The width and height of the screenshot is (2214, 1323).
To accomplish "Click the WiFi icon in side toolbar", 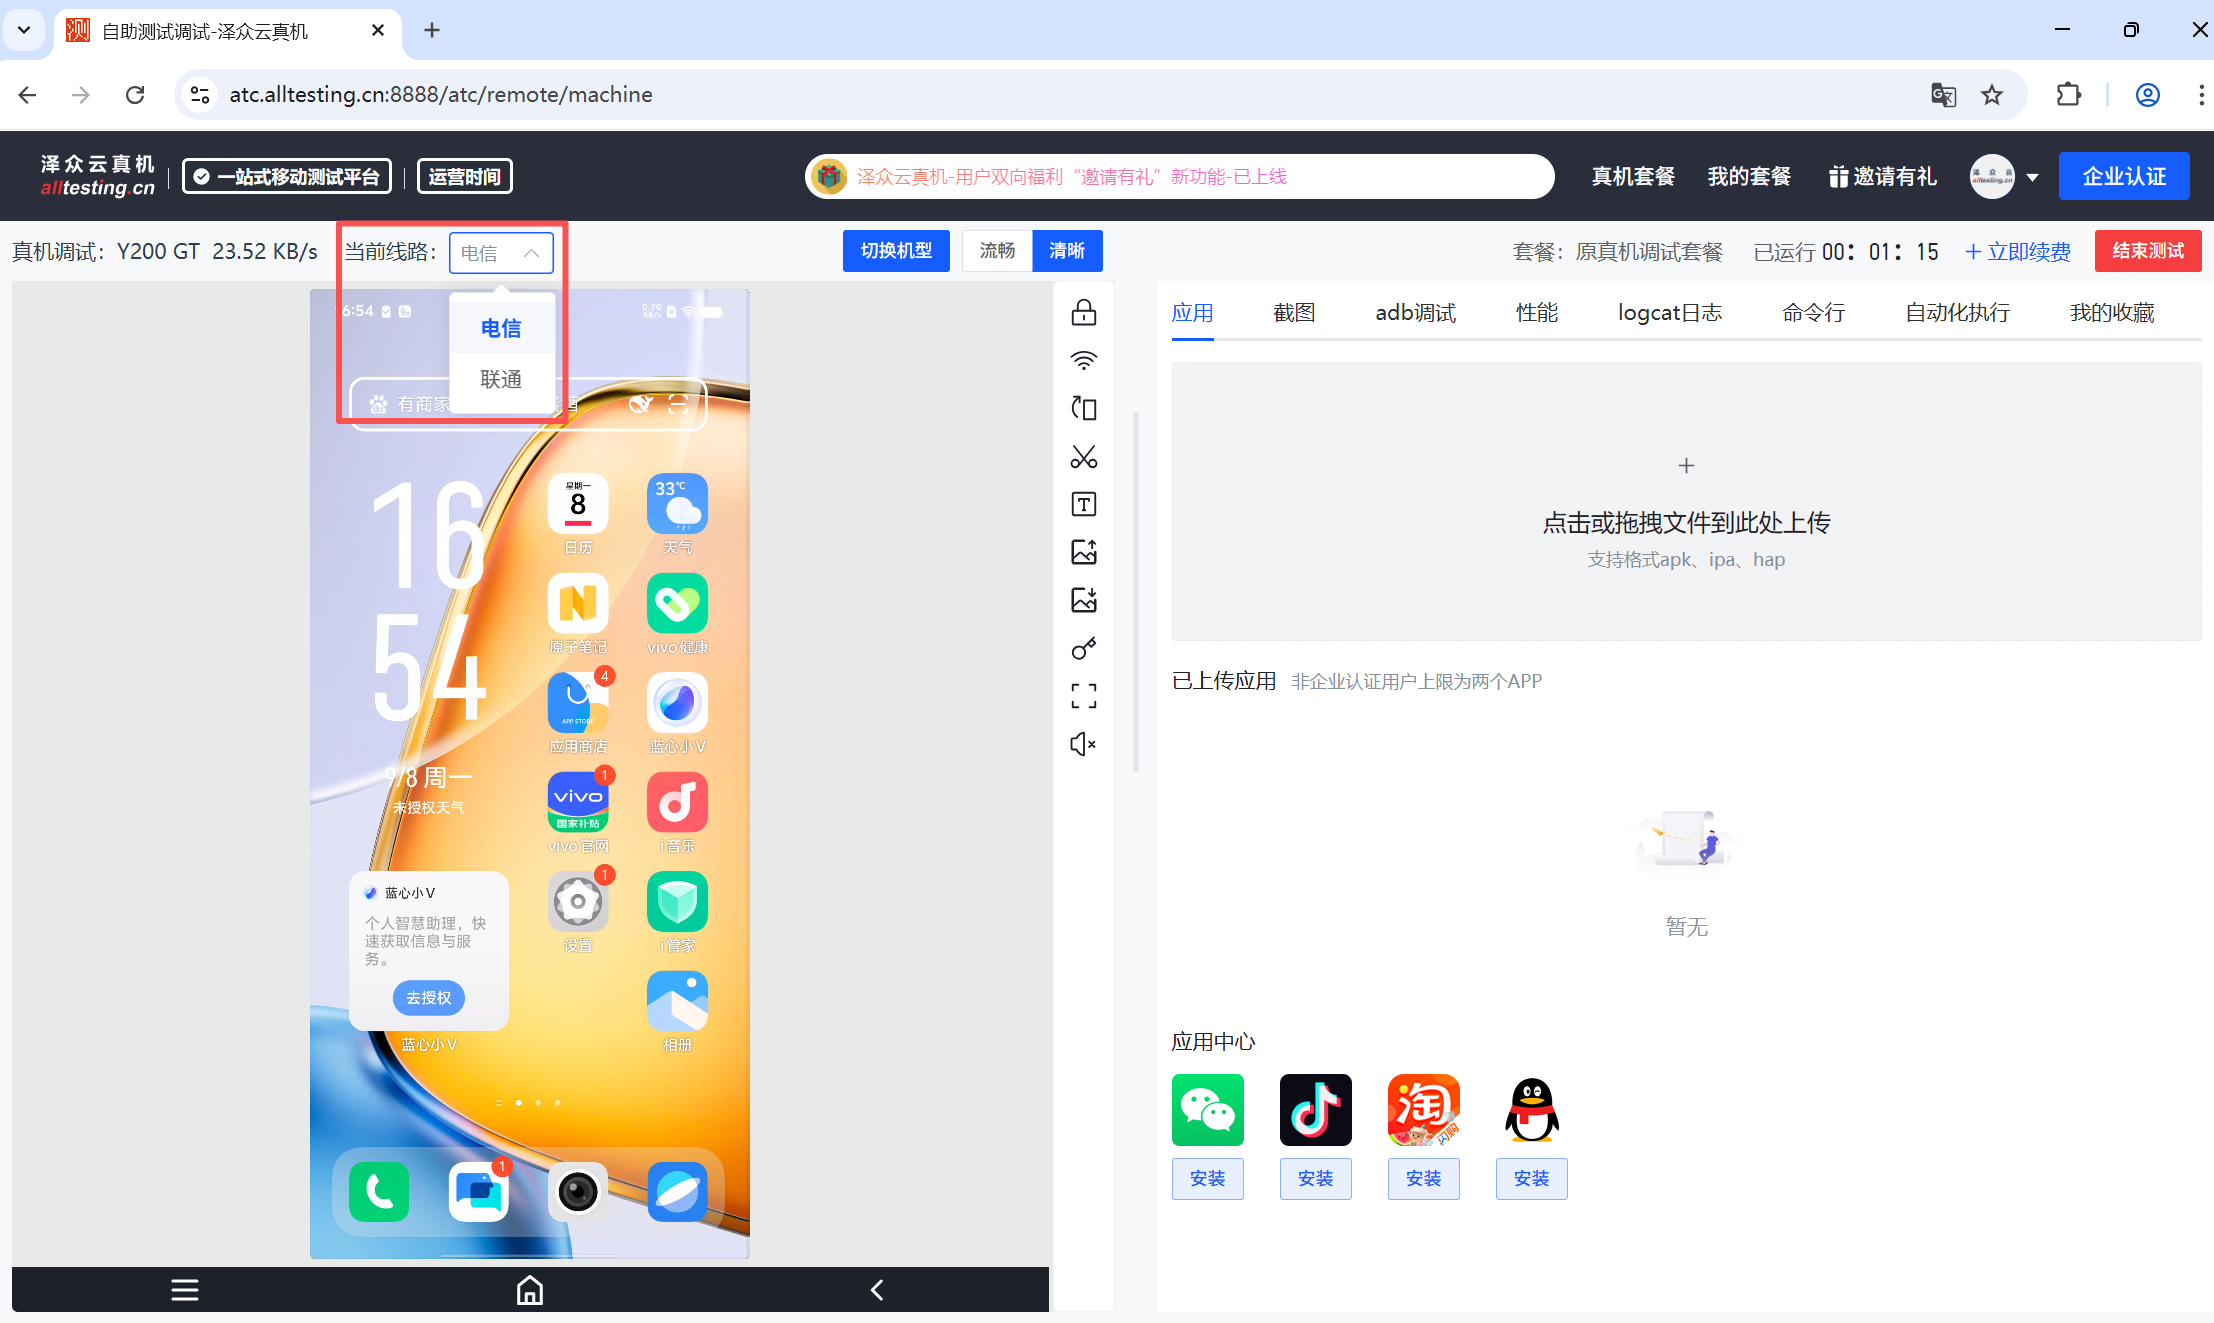I will [x=1084, y=360].
